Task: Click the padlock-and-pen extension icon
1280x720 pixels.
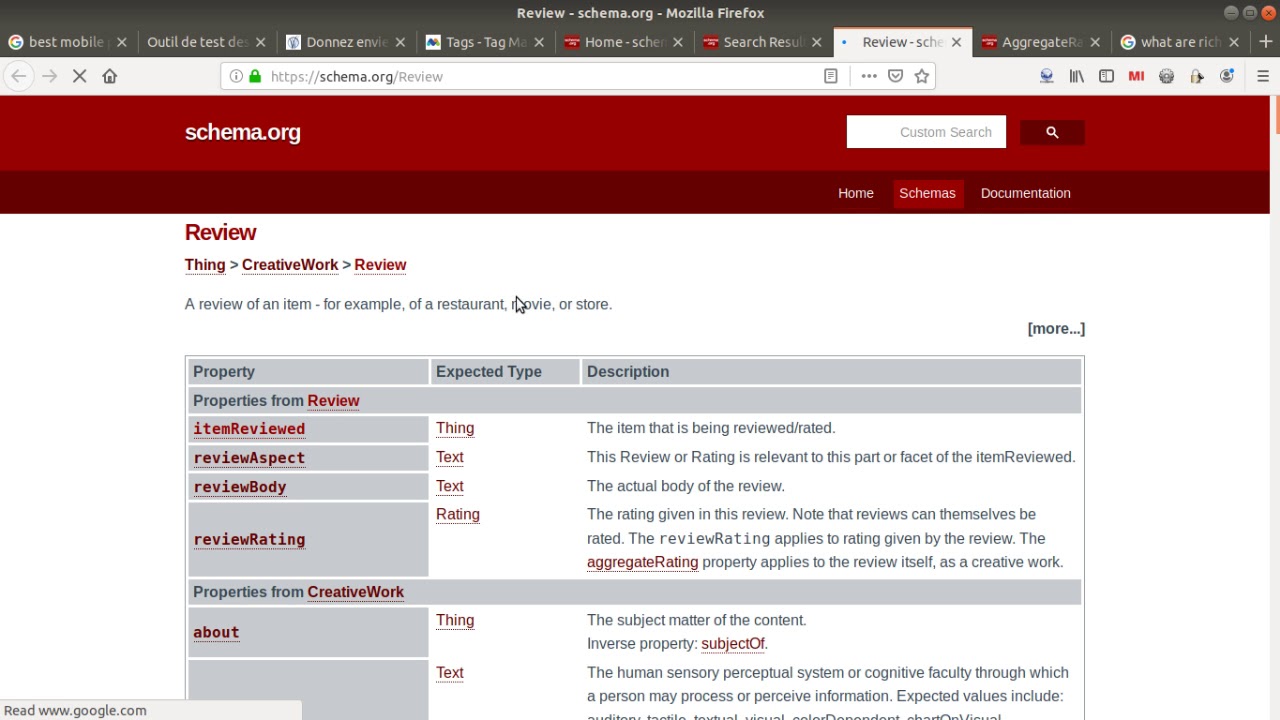Action: pos(1196,76)
